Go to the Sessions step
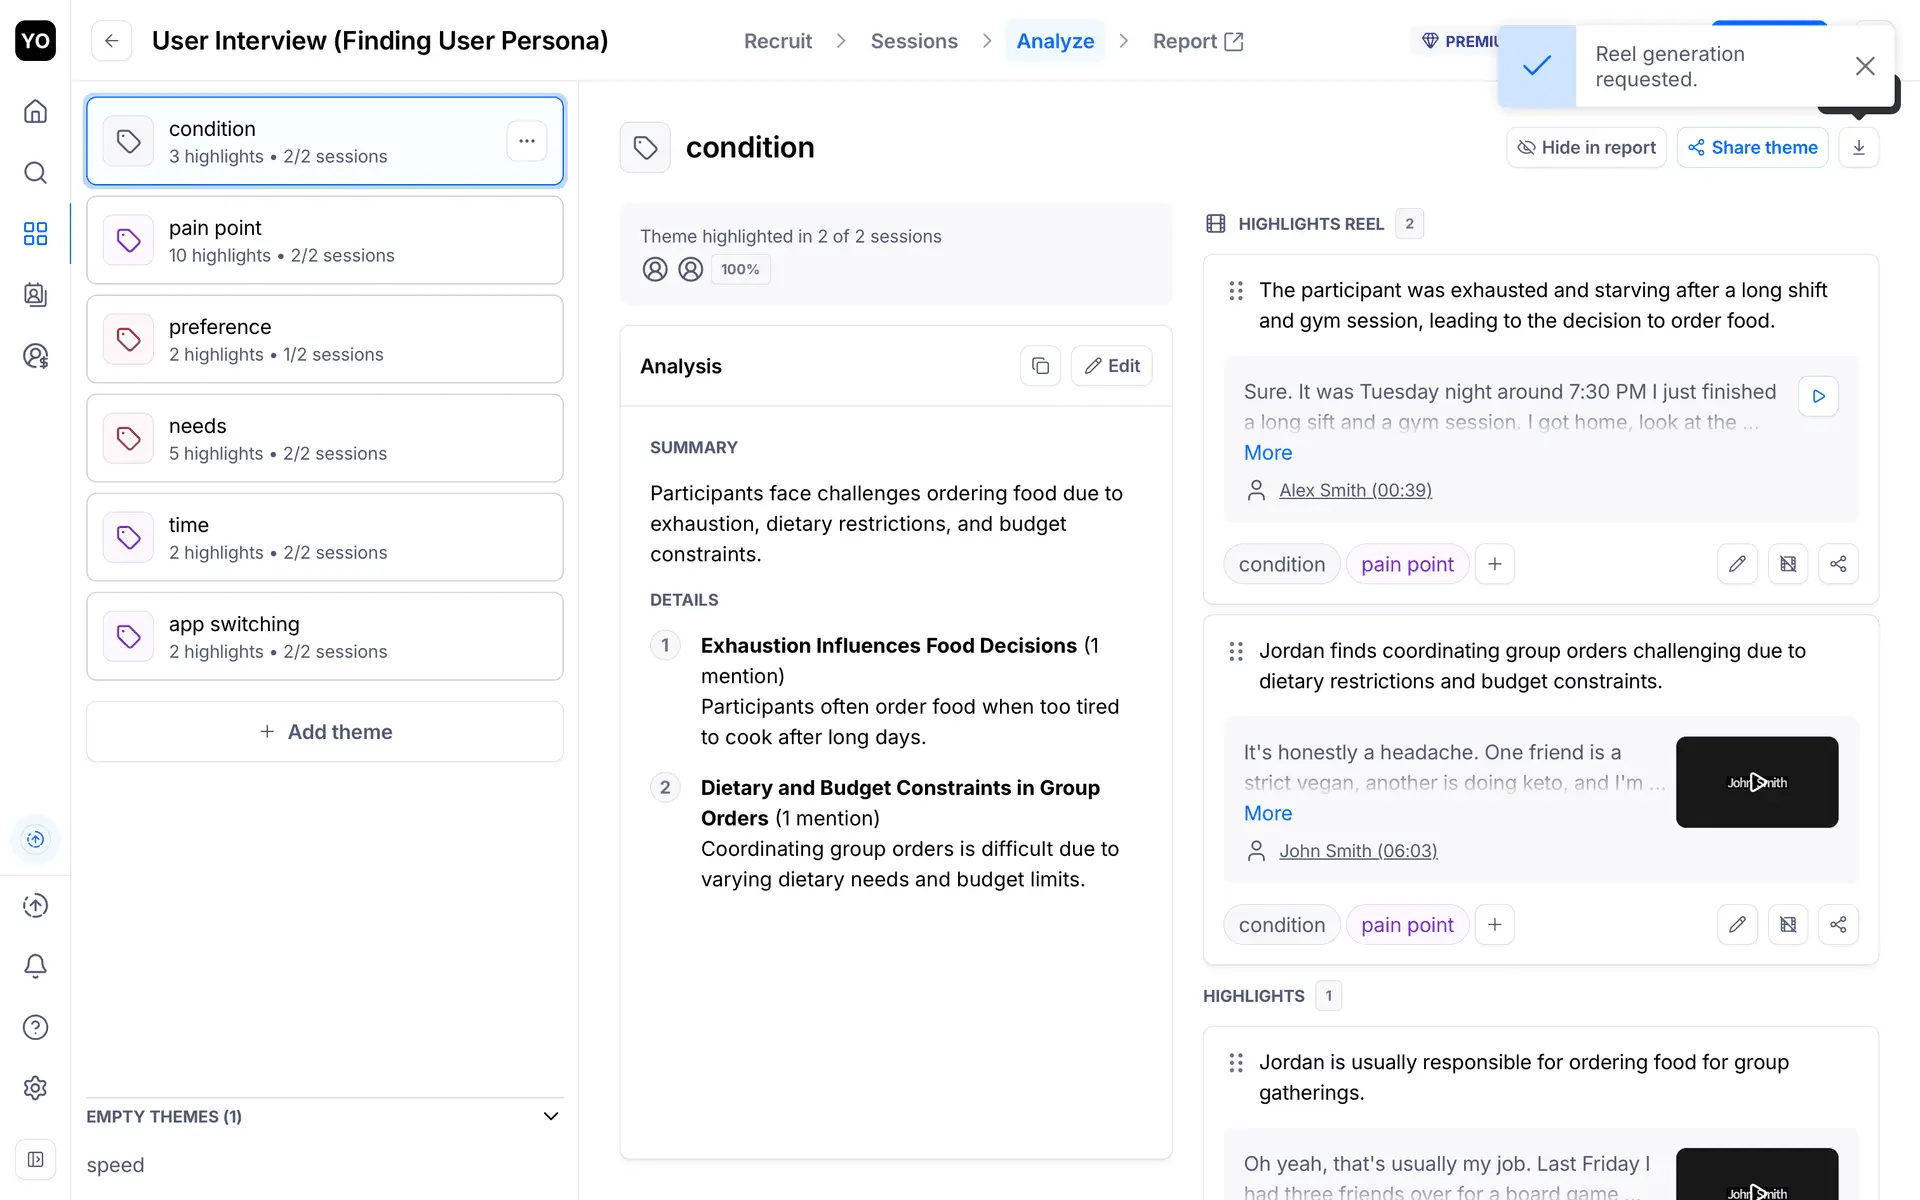 click(x=913, y=41)
